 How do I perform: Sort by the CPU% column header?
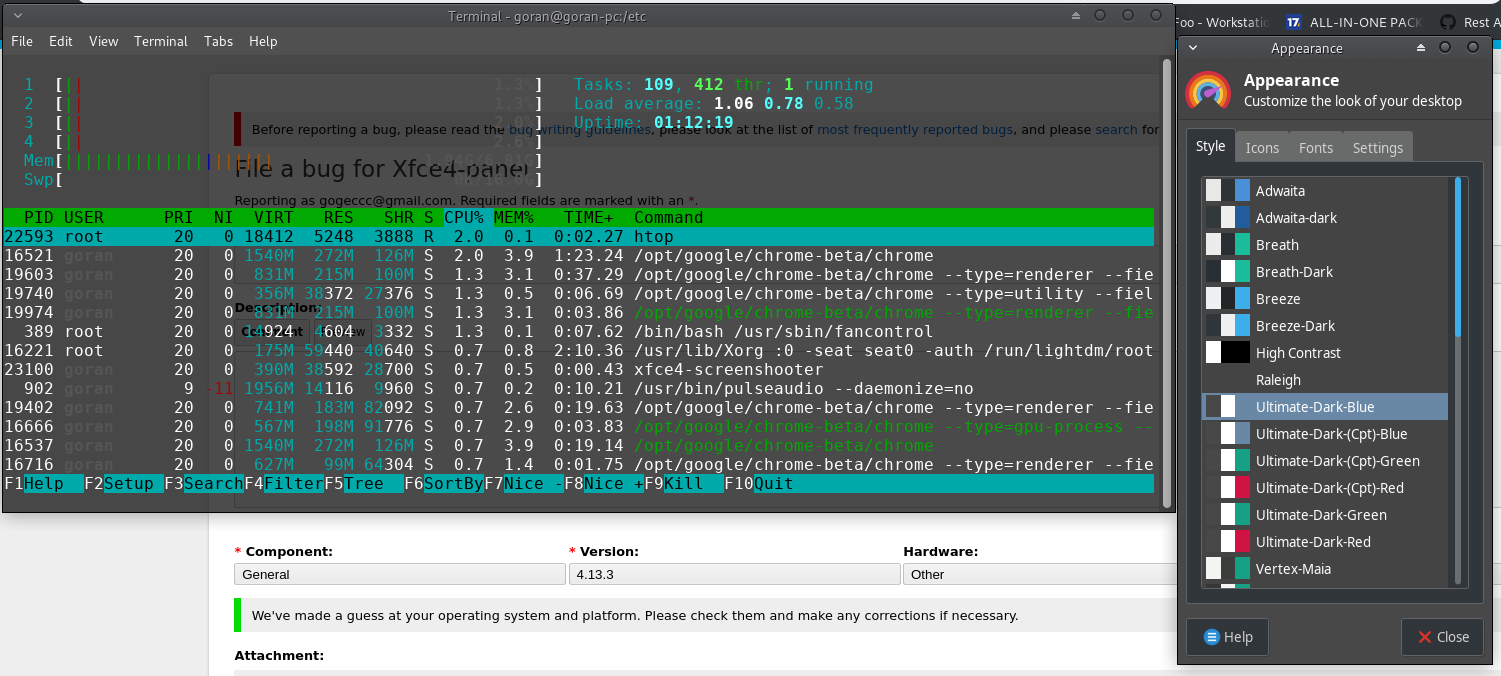click(x=464, y=218)
